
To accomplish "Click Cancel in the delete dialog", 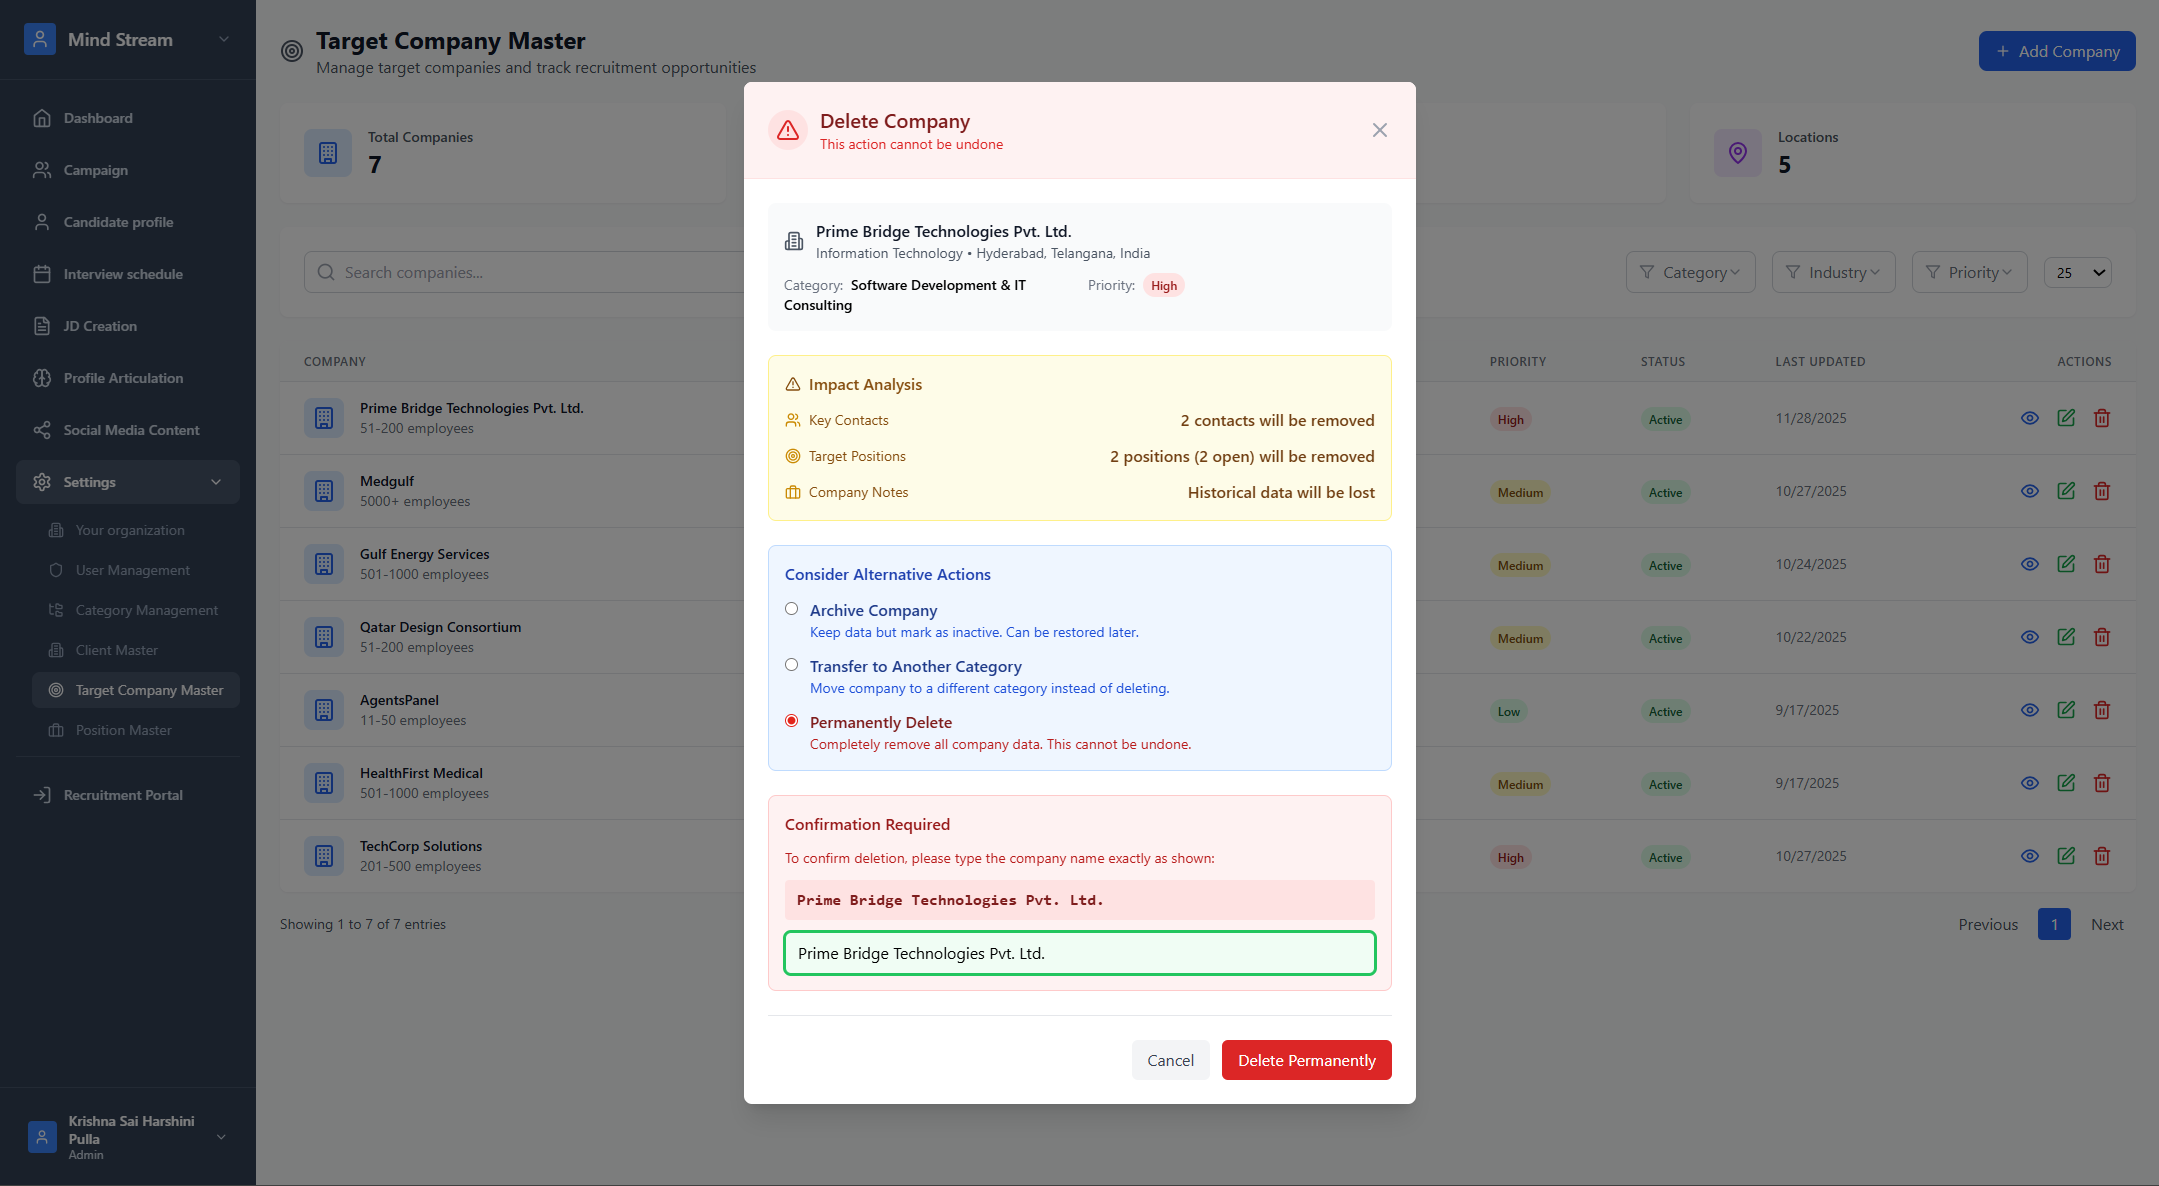I will tap(1170, 1060).
